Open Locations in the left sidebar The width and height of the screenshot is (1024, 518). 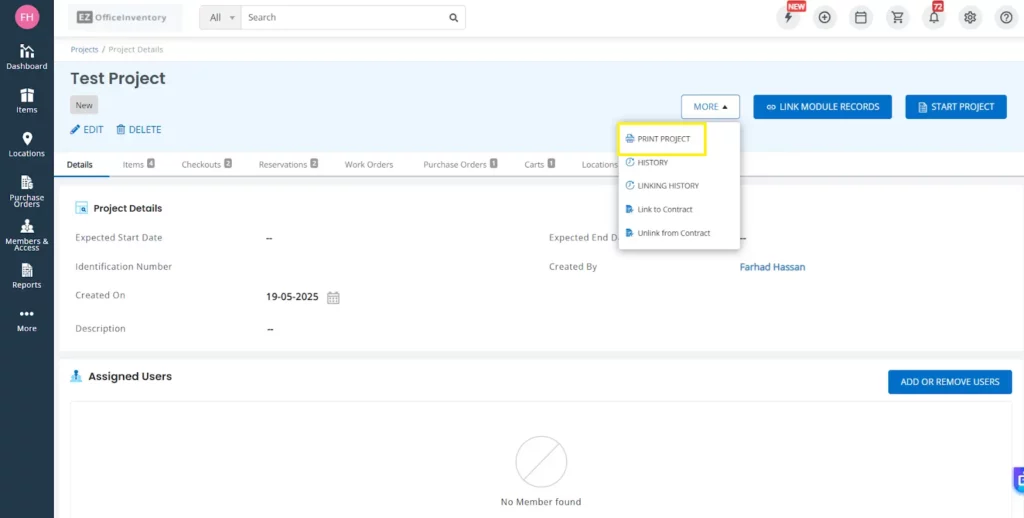pyautogui.click(x=27, y=144)
